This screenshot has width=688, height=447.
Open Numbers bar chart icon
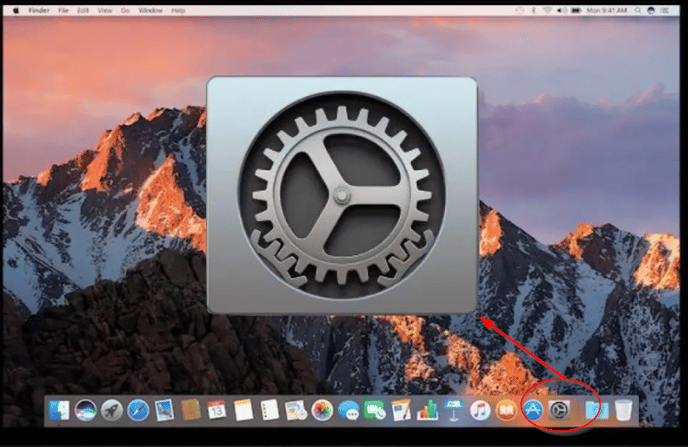[427, 411]
